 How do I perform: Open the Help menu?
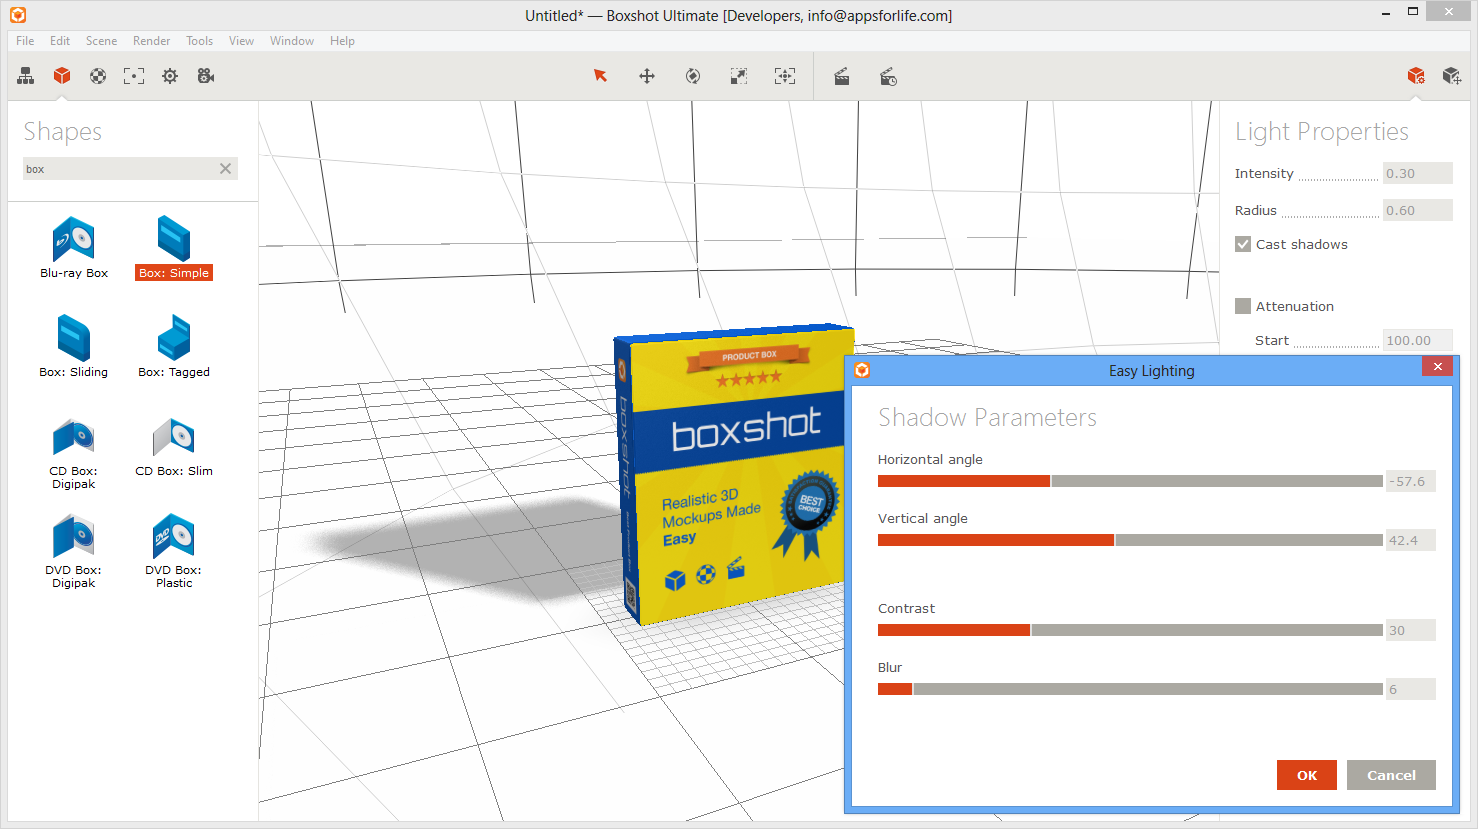[x=342, y=41]
